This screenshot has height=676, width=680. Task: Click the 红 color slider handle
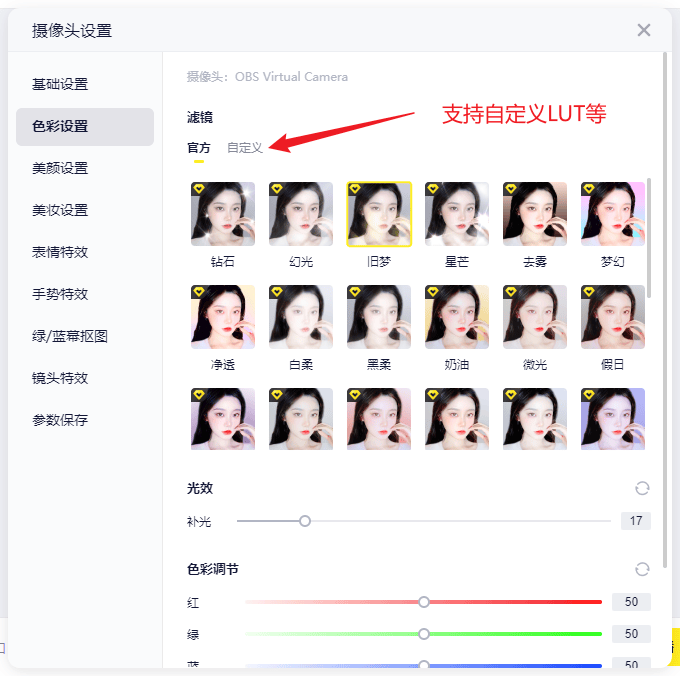424,602
